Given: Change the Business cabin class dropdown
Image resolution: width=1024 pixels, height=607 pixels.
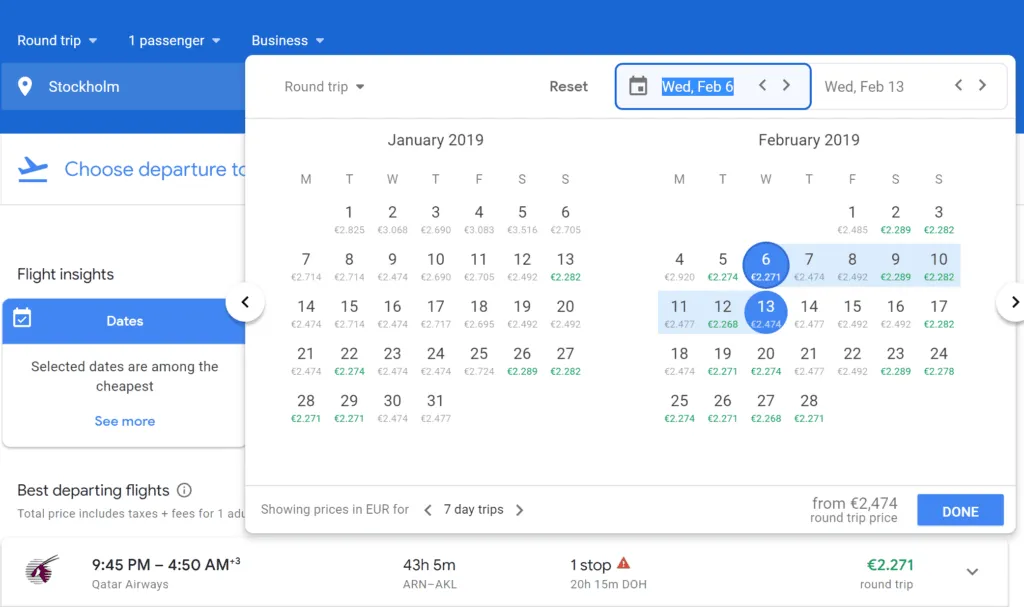Looking at the screenshot, I should tap(288, 41).
